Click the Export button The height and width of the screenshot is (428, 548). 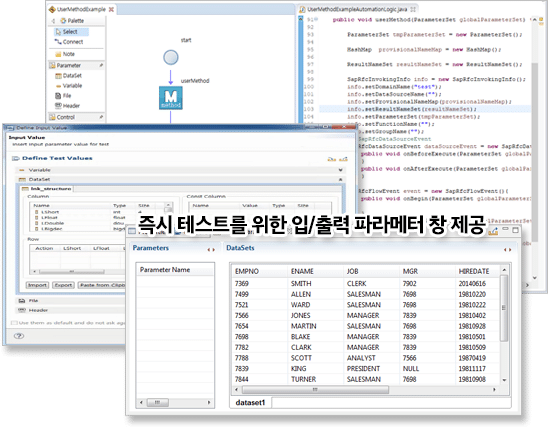tap(63, 285)
